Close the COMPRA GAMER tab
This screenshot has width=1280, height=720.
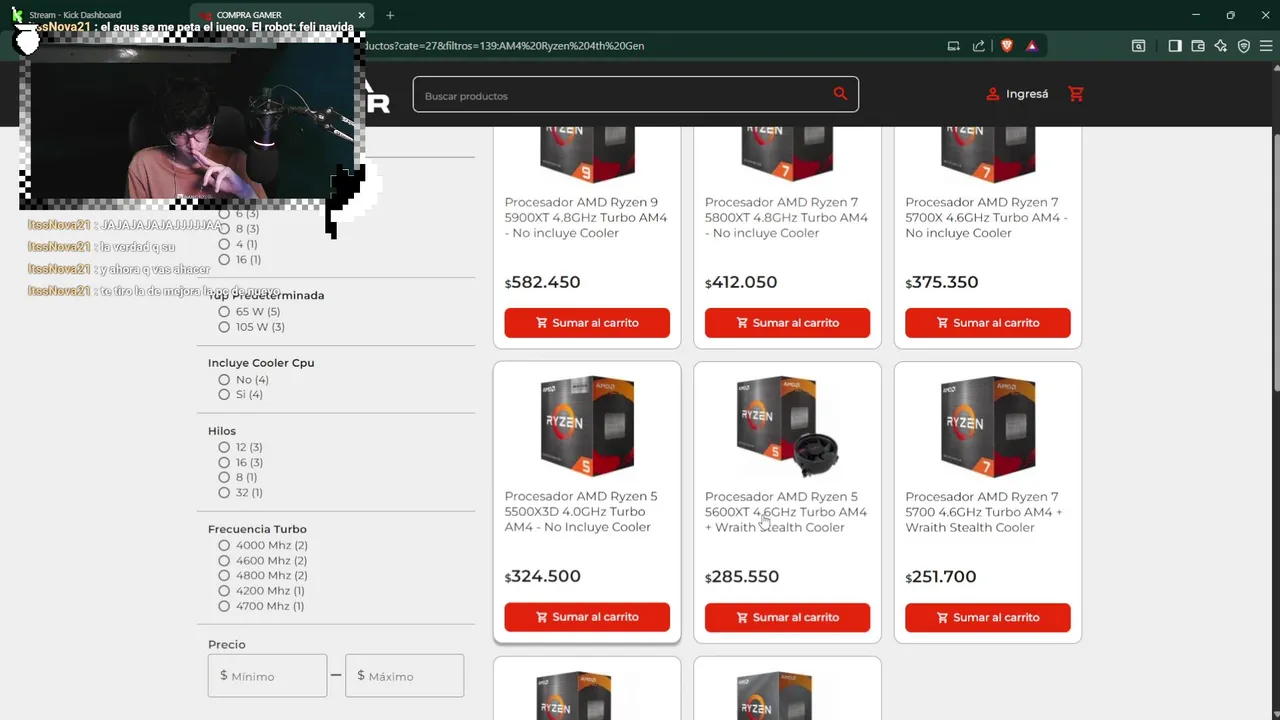(364, 15)
